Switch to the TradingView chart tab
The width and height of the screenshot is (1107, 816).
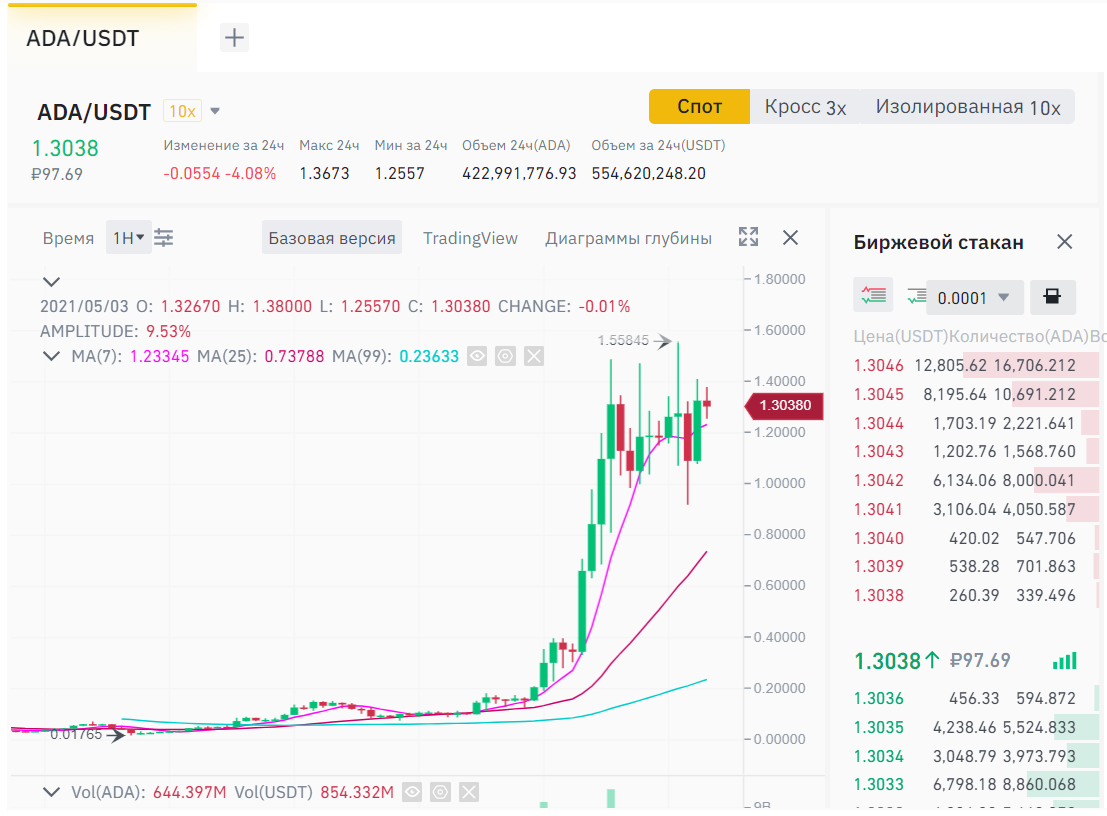pos(470,238)
